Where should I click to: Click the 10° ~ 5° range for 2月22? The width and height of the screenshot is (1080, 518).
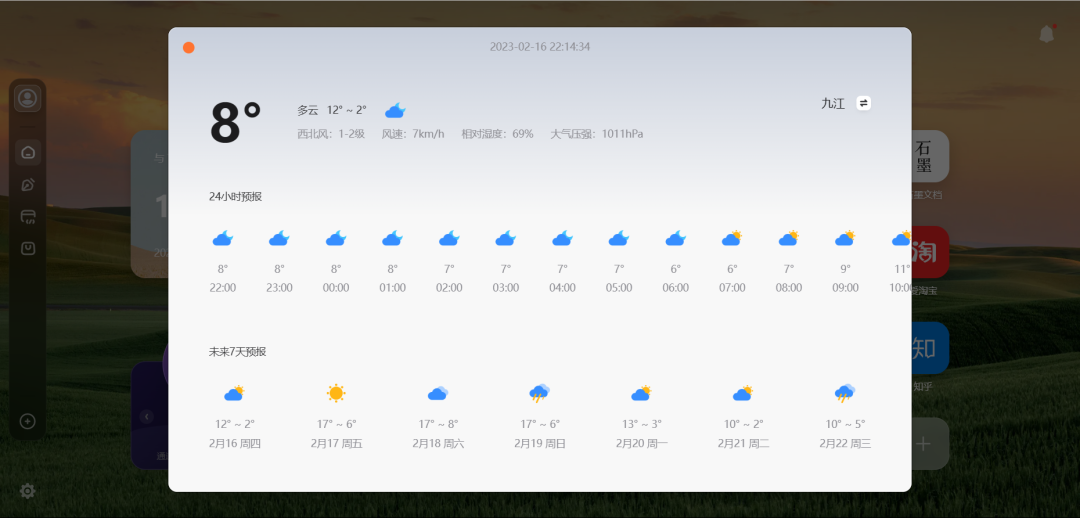(x=845, y=424)
